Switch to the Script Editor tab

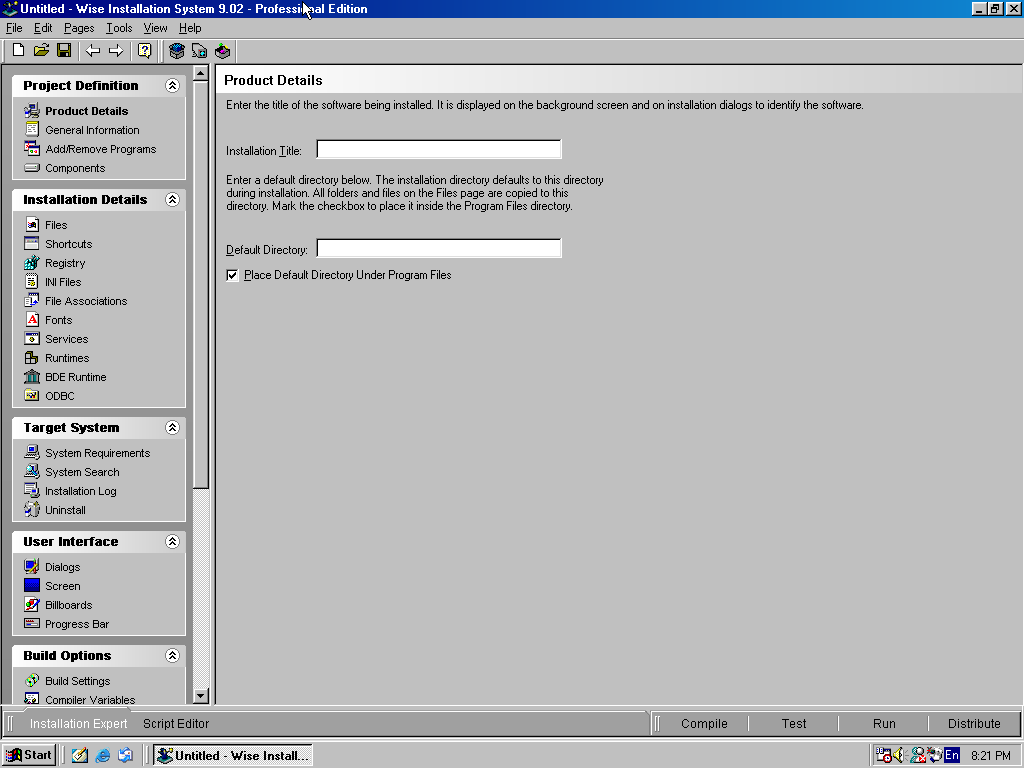coord(176,723)
